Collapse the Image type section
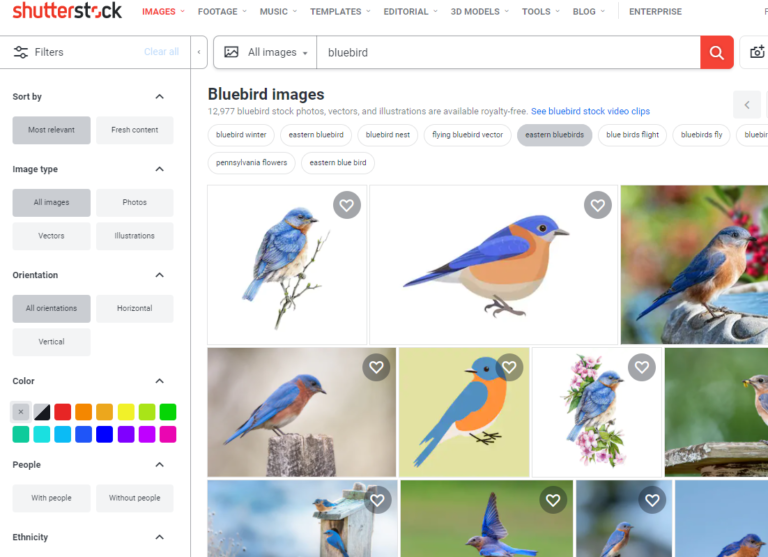 pos(160,169)
